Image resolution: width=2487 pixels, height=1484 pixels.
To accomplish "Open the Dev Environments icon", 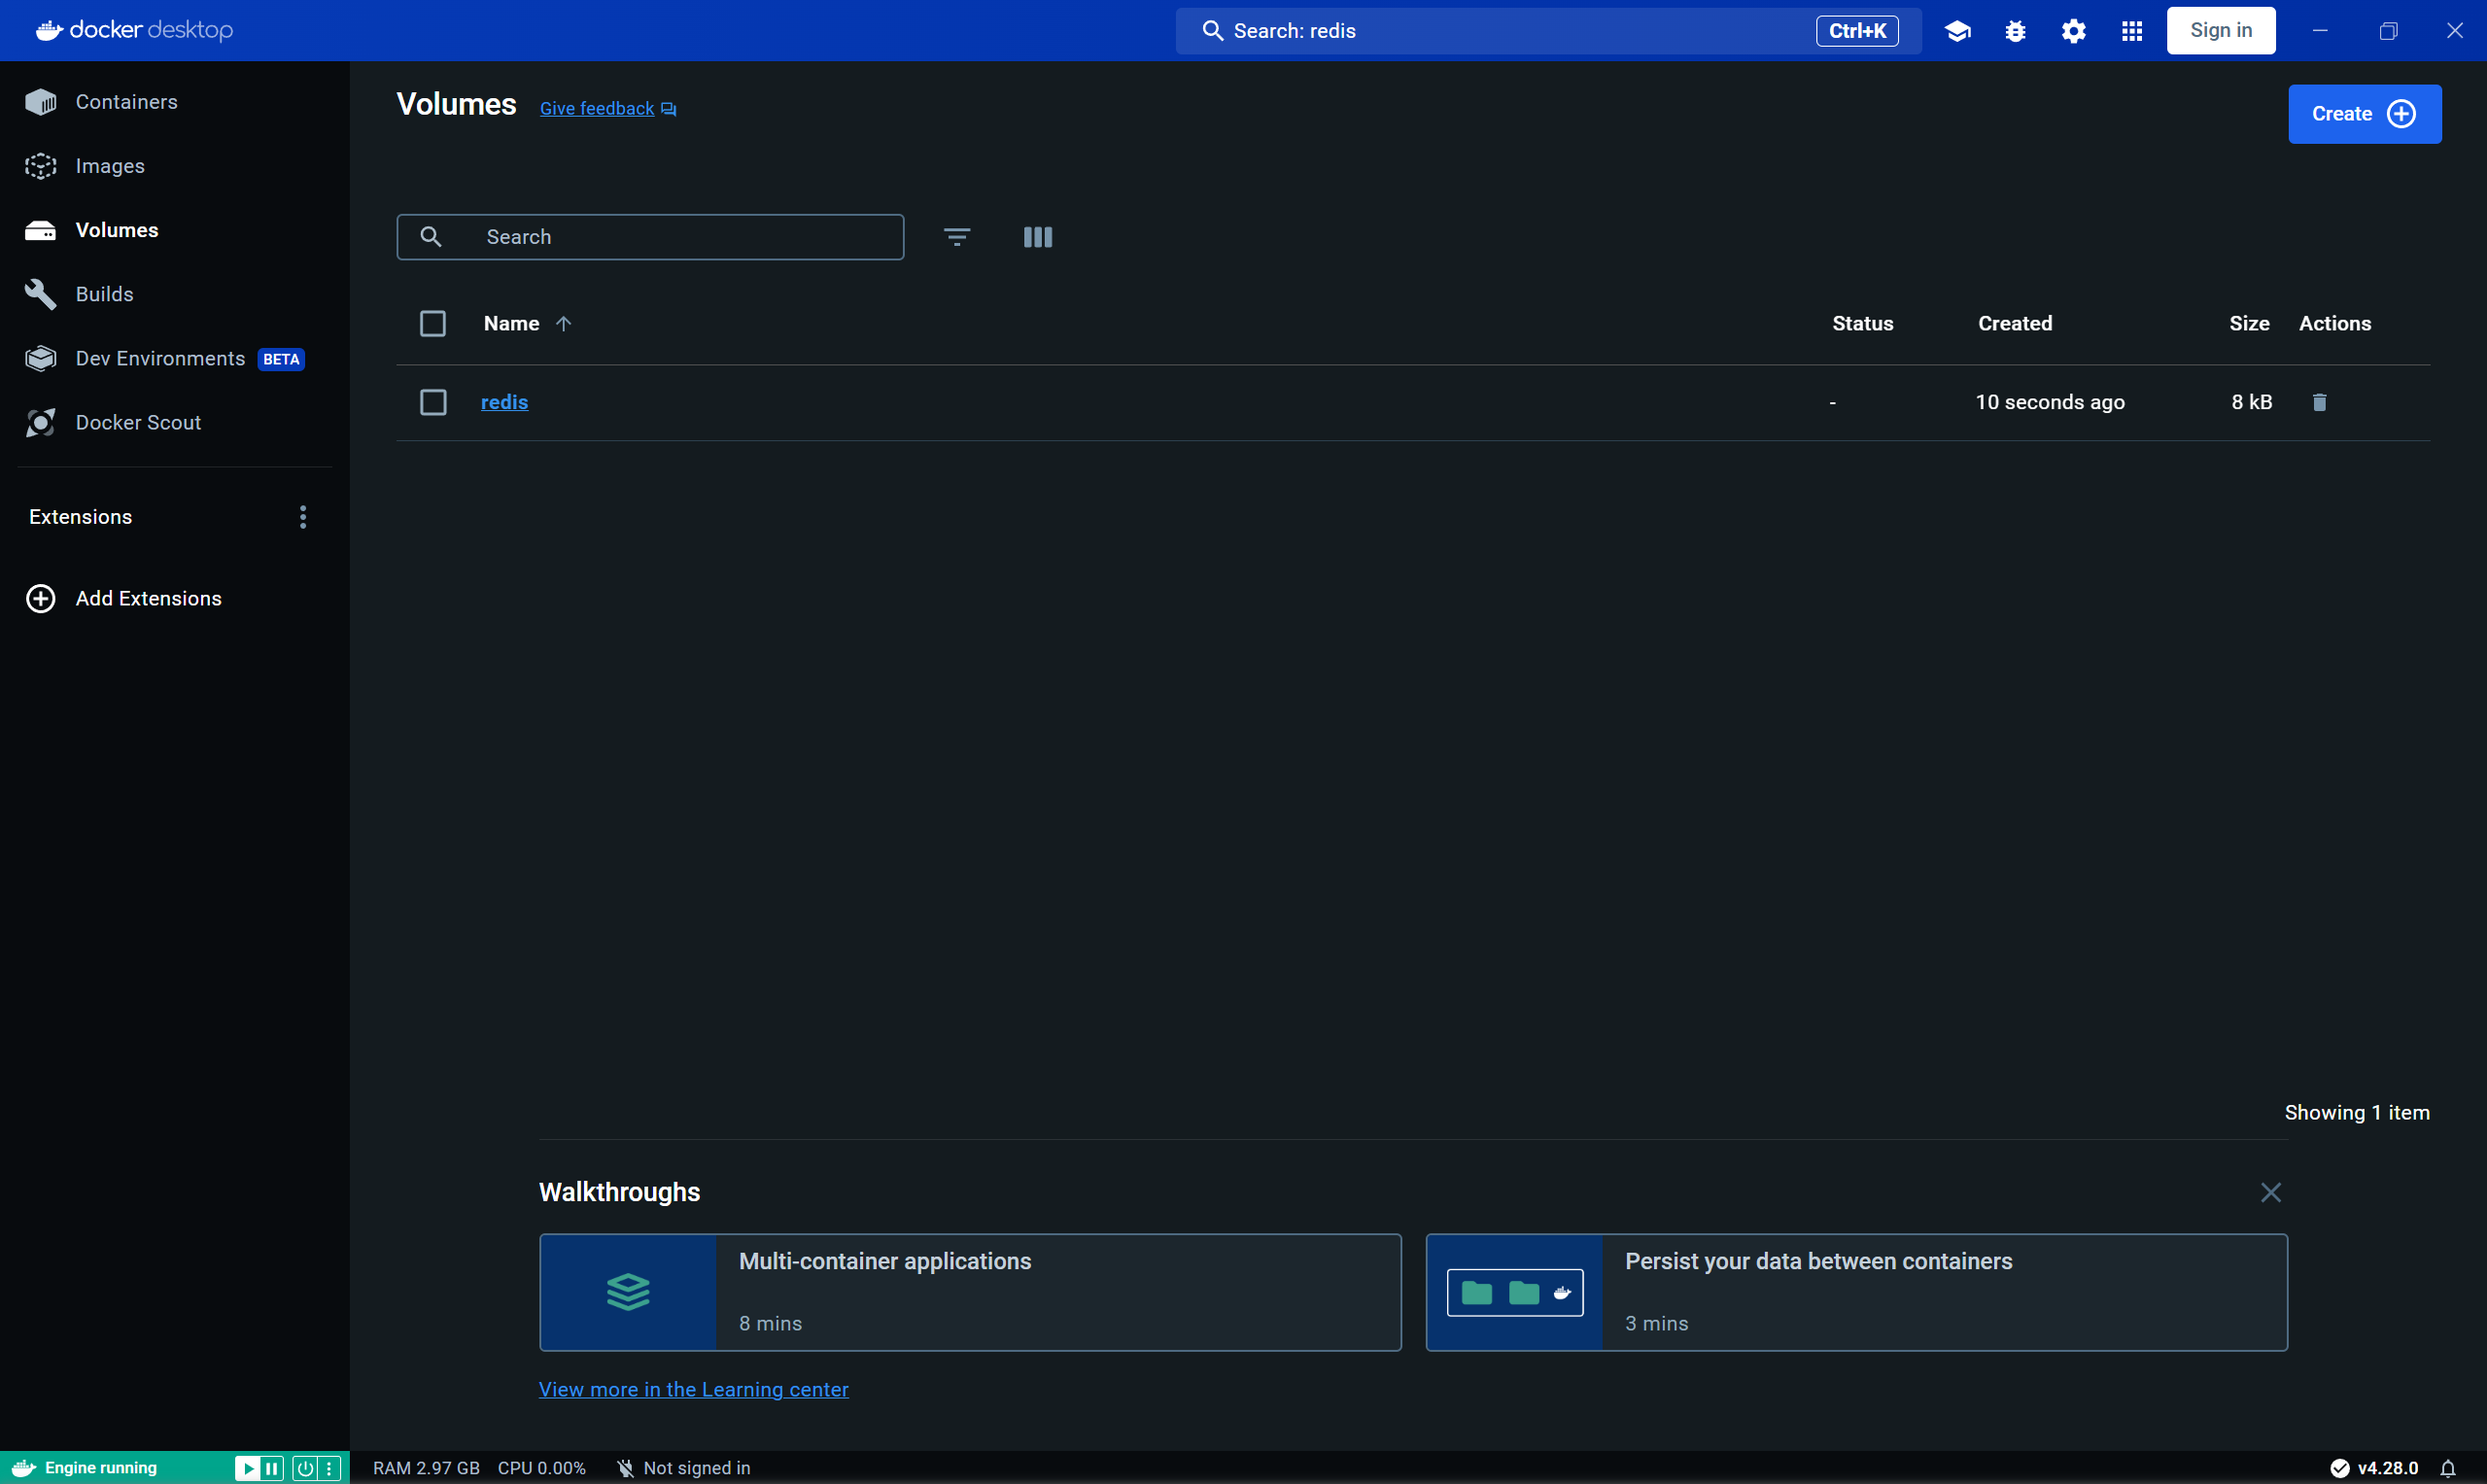I will pos(41,358).
